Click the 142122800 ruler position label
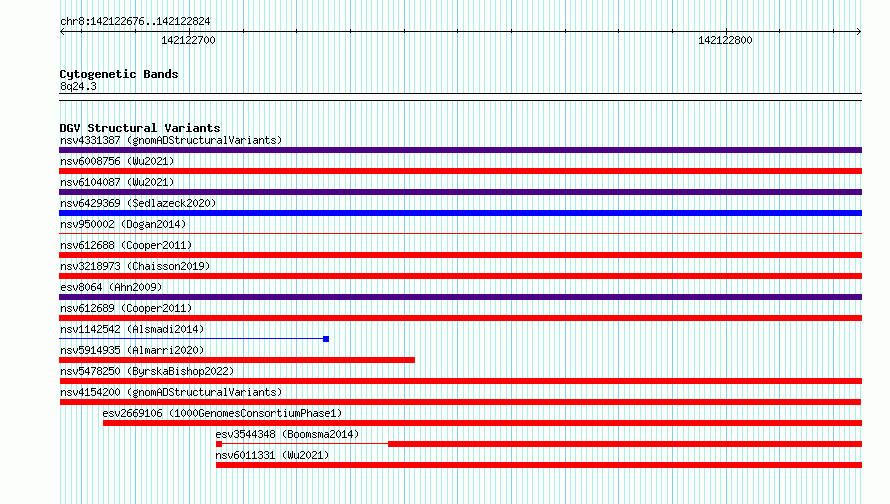Image resolution: width=890 pixels, height=504 pixels. tap(725, 40)
